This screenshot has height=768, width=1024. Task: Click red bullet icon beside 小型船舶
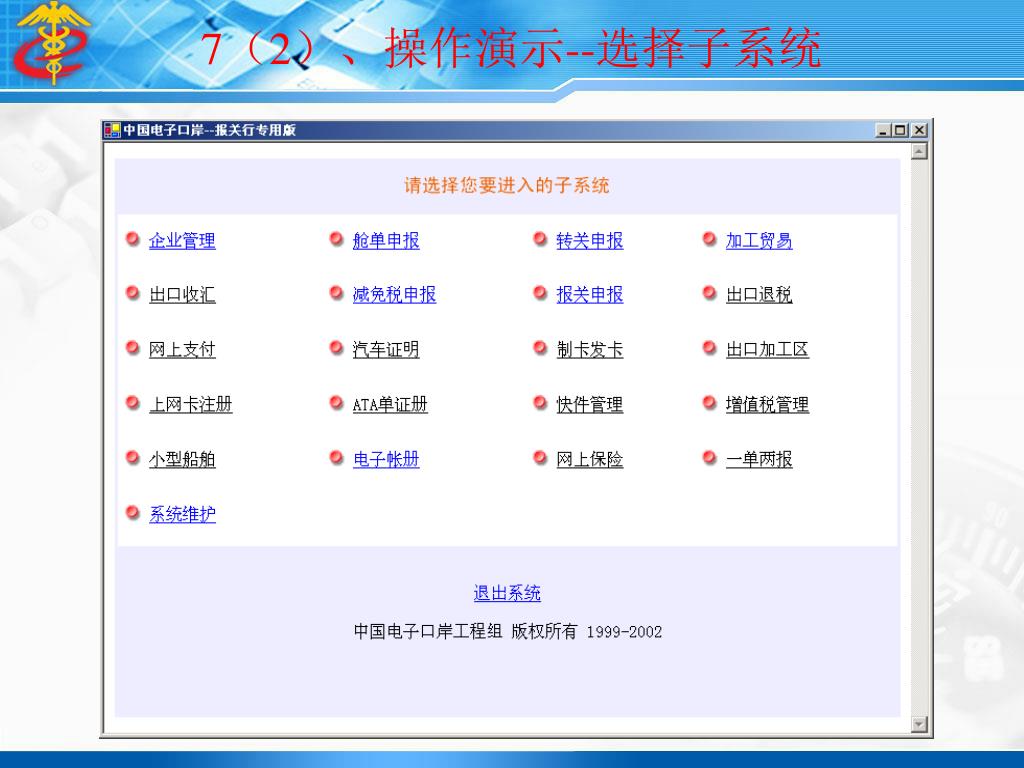tap(133, 457)
